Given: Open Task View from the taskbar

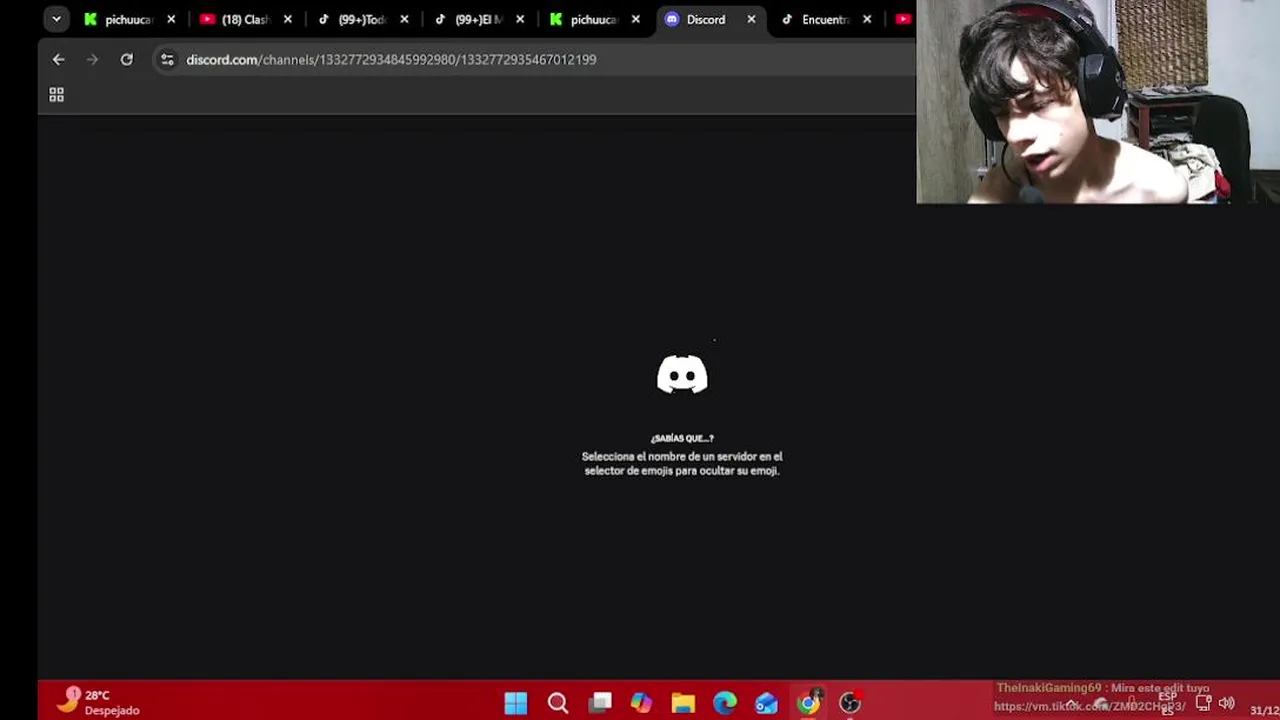Looking at the screenshot, I should (600, 703).
